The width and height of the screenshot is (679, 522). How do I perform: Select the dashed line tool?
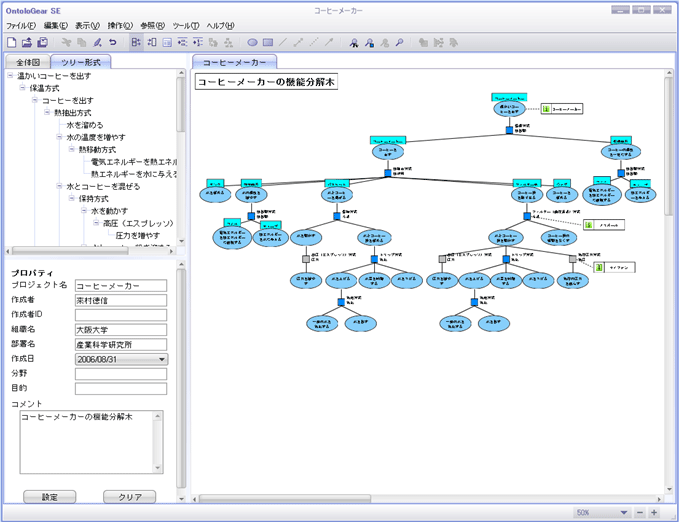pos(314,42)
